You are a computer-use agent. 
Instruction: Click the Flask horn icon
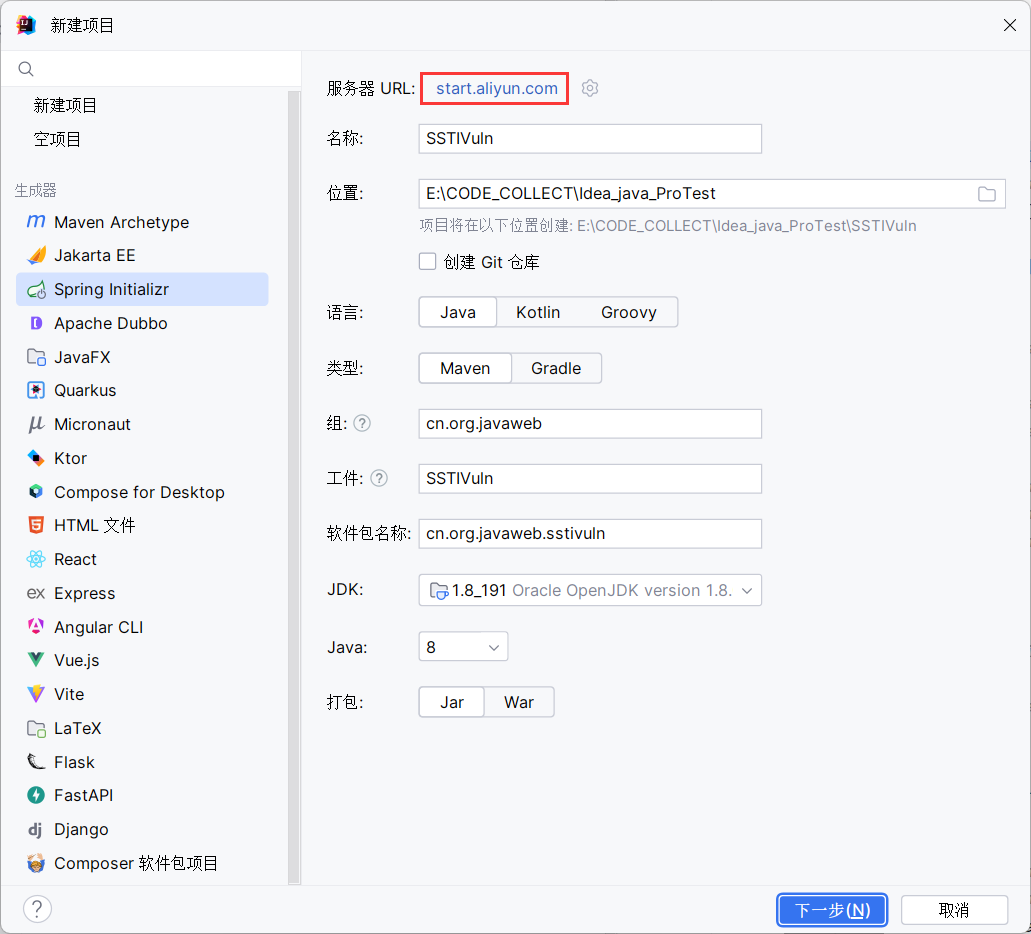36,762
